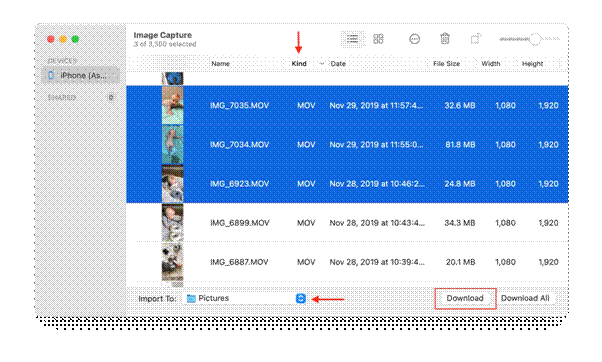Click the Image Capture window title
602x362 pixels.
[162, 35]
